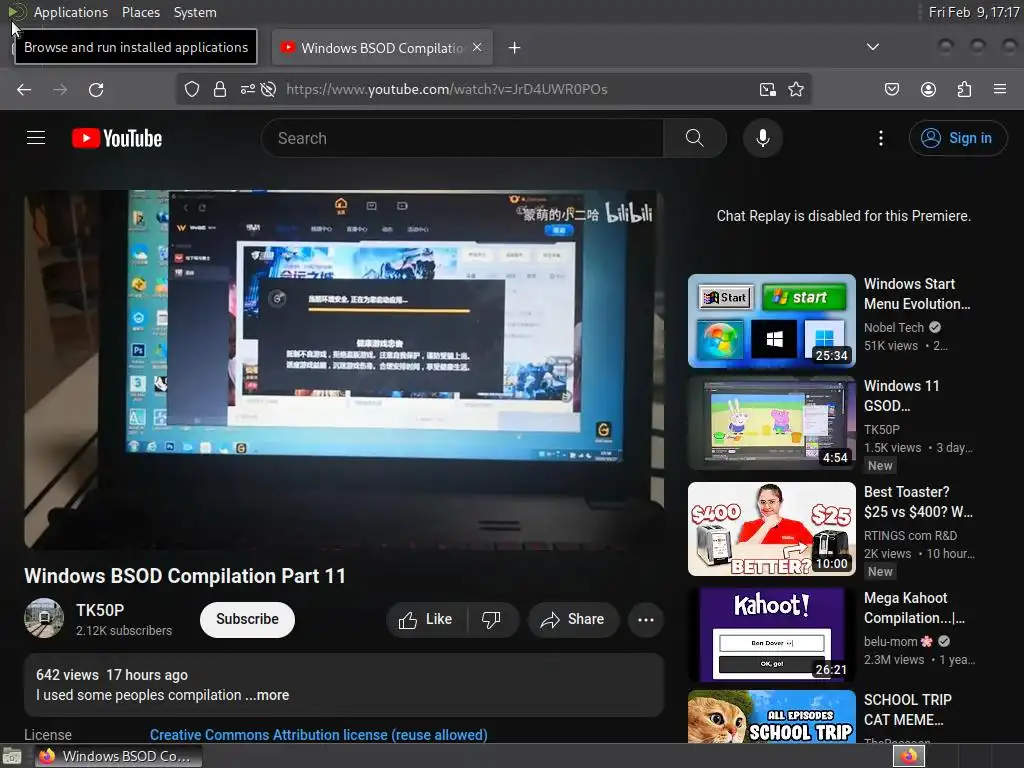The width and height of the screenshot is (1024, 768).
Task: Open Firefox extensions puzzle icon
Action: point(964,89)
